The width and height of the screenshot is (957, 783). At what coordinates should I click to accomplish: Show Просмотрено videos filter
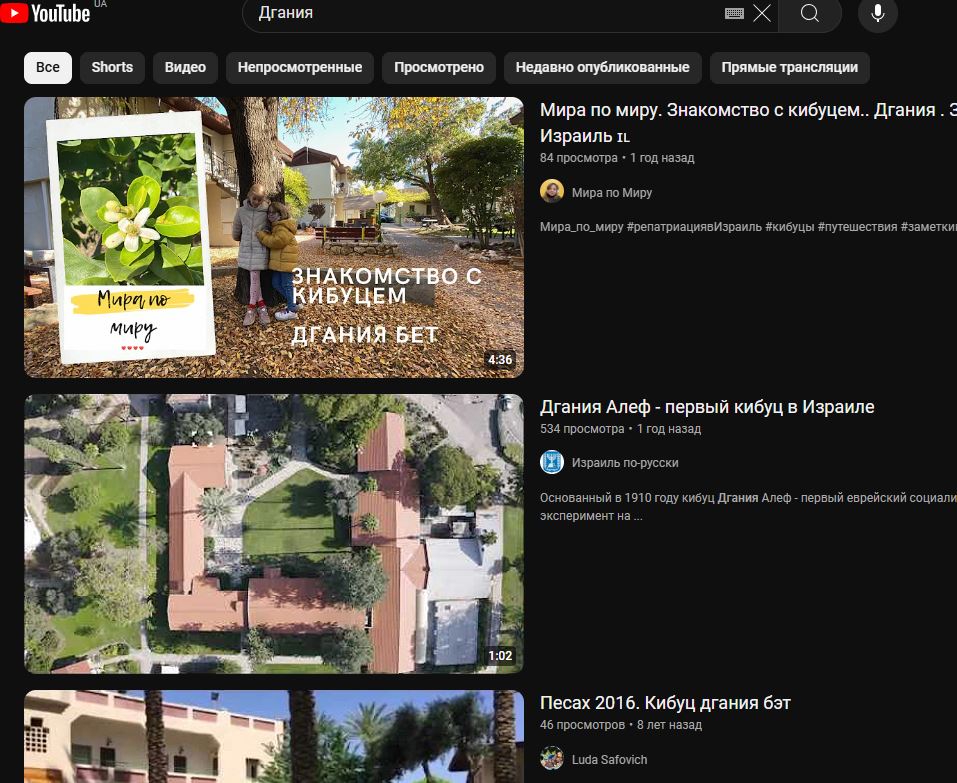click(x=439, y=68)
